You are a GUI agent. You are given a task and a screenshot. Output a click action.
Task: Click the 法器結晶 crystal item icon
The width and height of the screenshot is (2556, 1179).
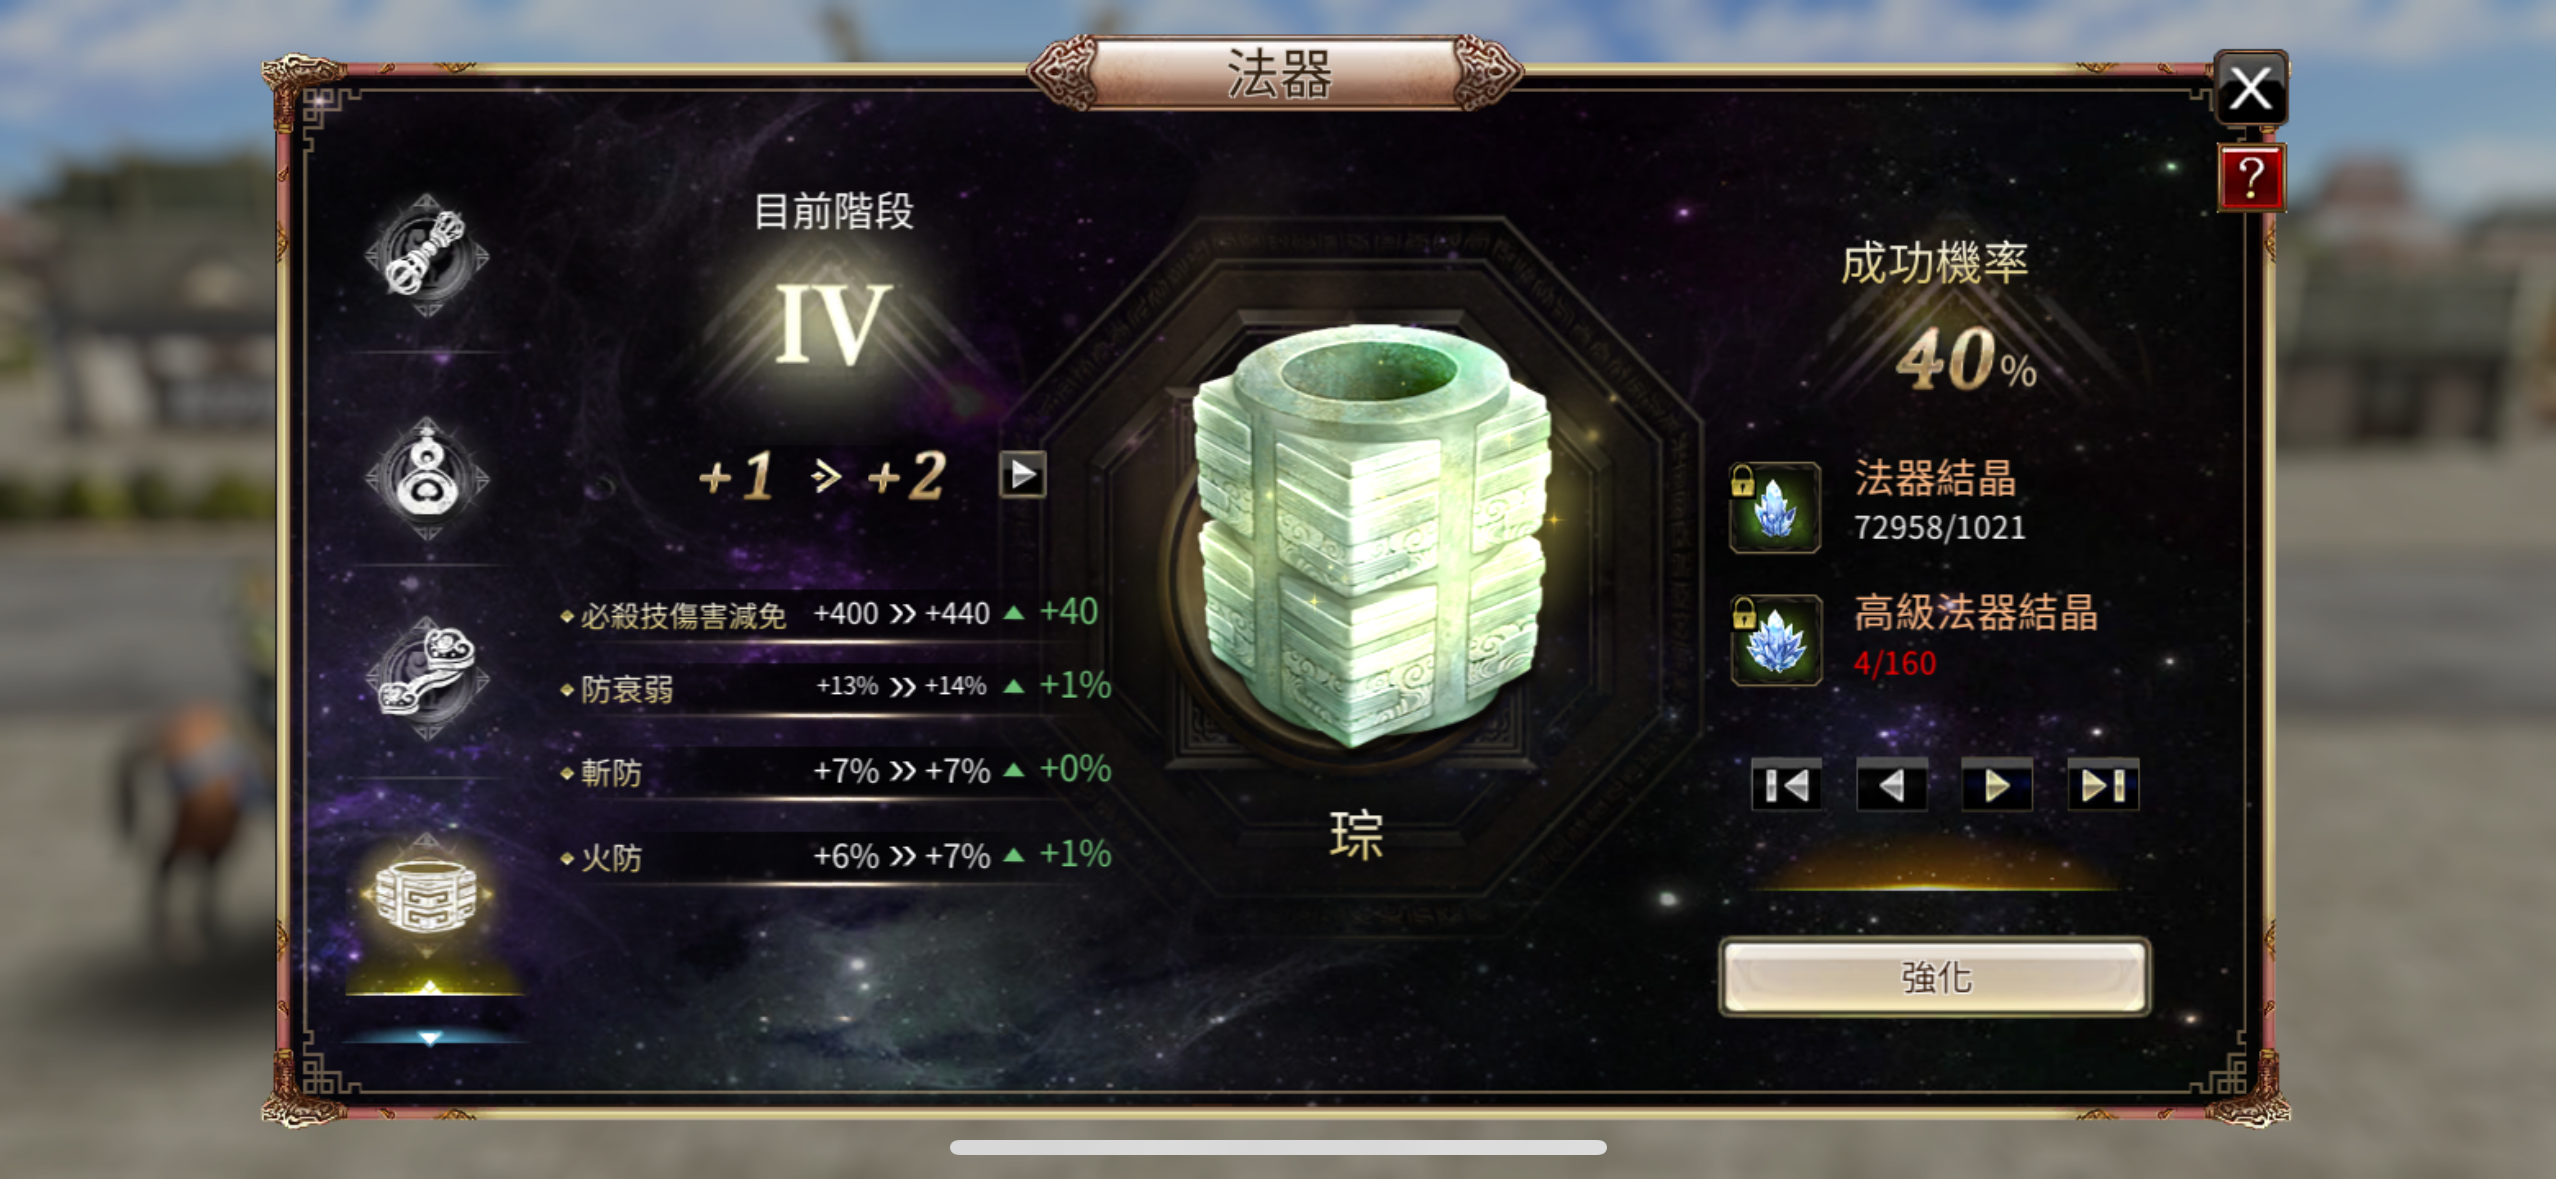tap(1775, 507)
